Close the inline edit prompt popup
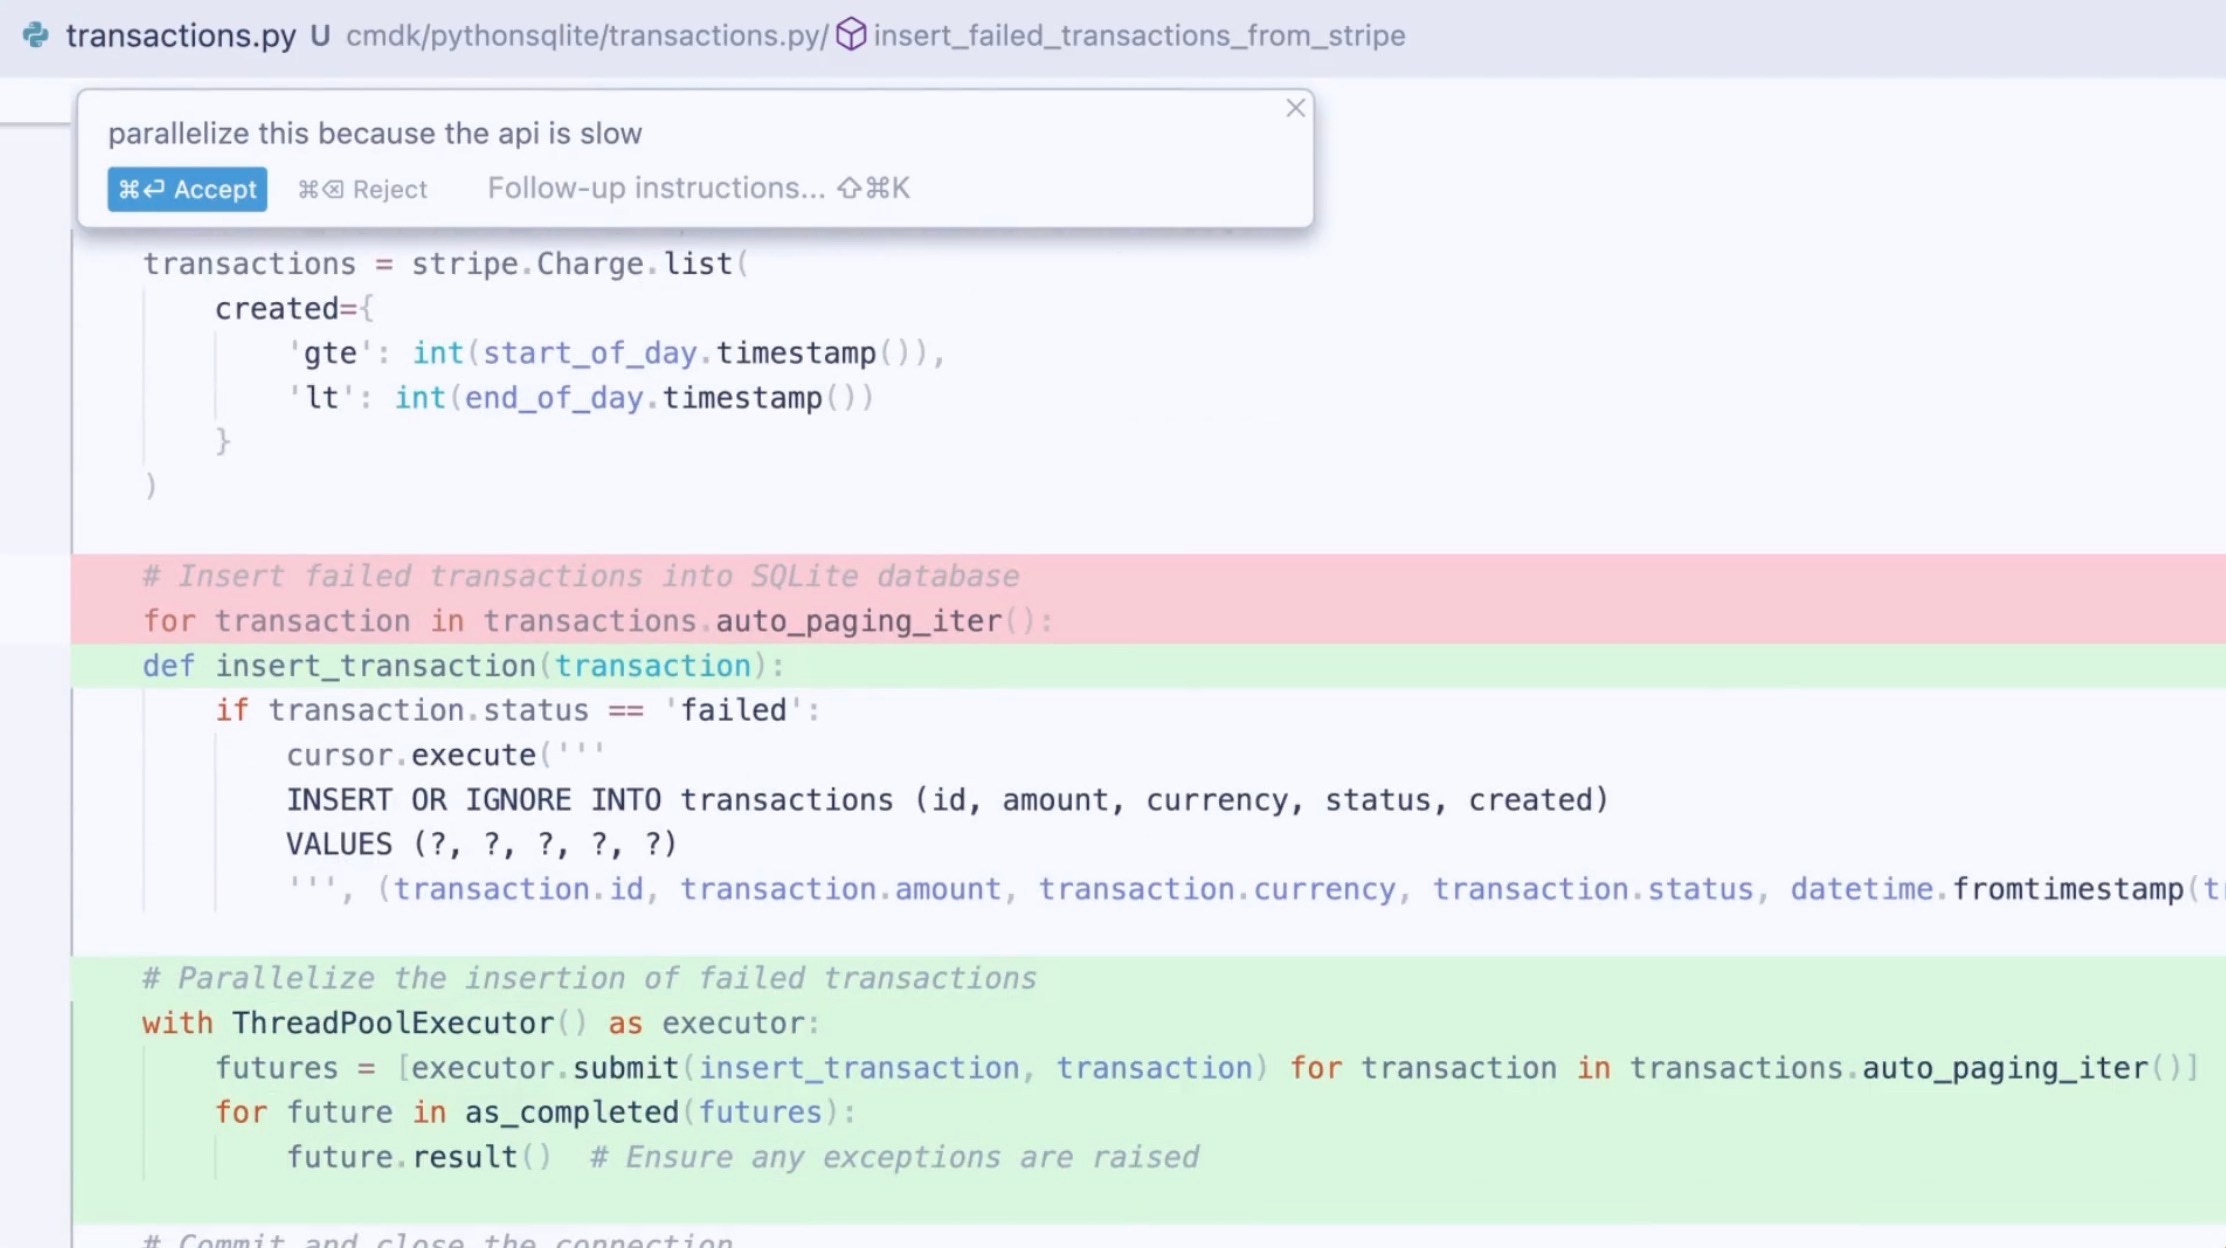The width and height of the screenshot is (2226, 1248). click(1295, 108)
